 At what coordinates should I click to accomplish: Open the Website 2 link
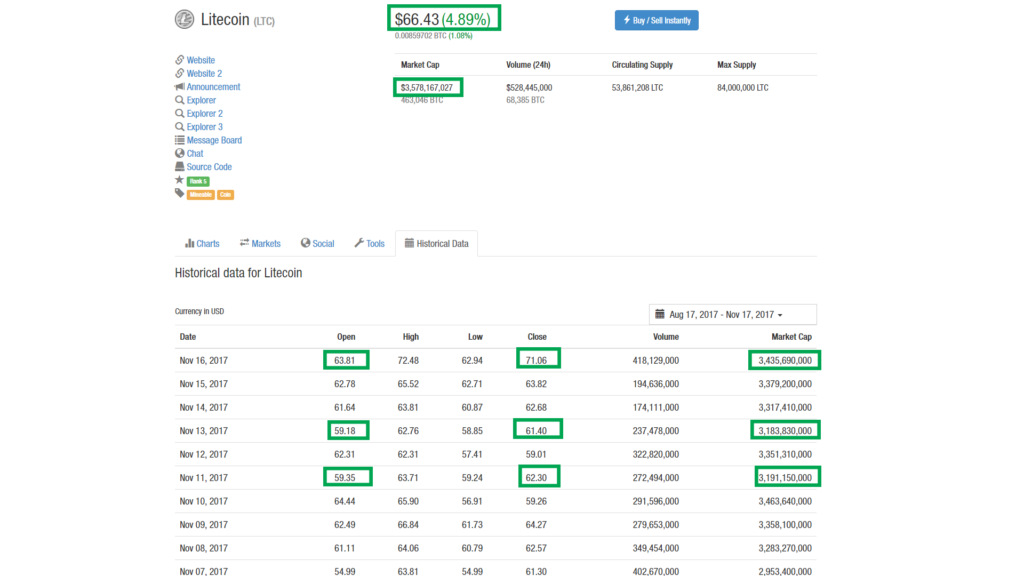pyautogui.click(x=204, y=73)
